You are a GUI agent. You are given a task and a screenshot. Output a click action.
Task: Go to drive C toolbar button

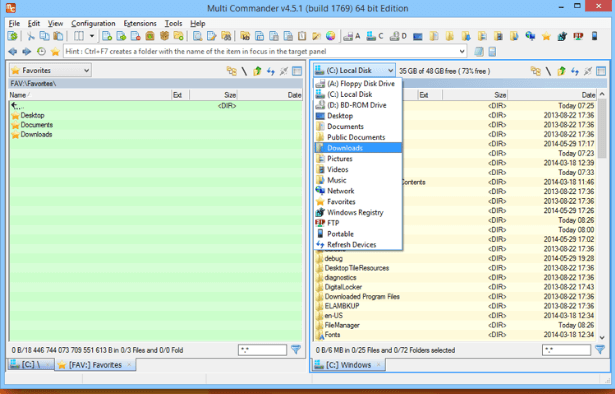(375, 36)
